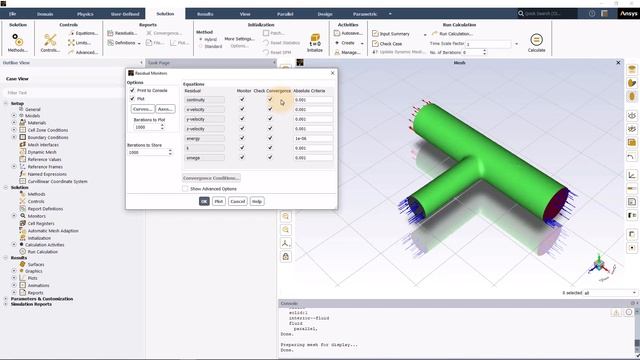This screenshot has width=640, height=360.
Task: Open the selection filter dropdown below viewport
Action: 634,293
